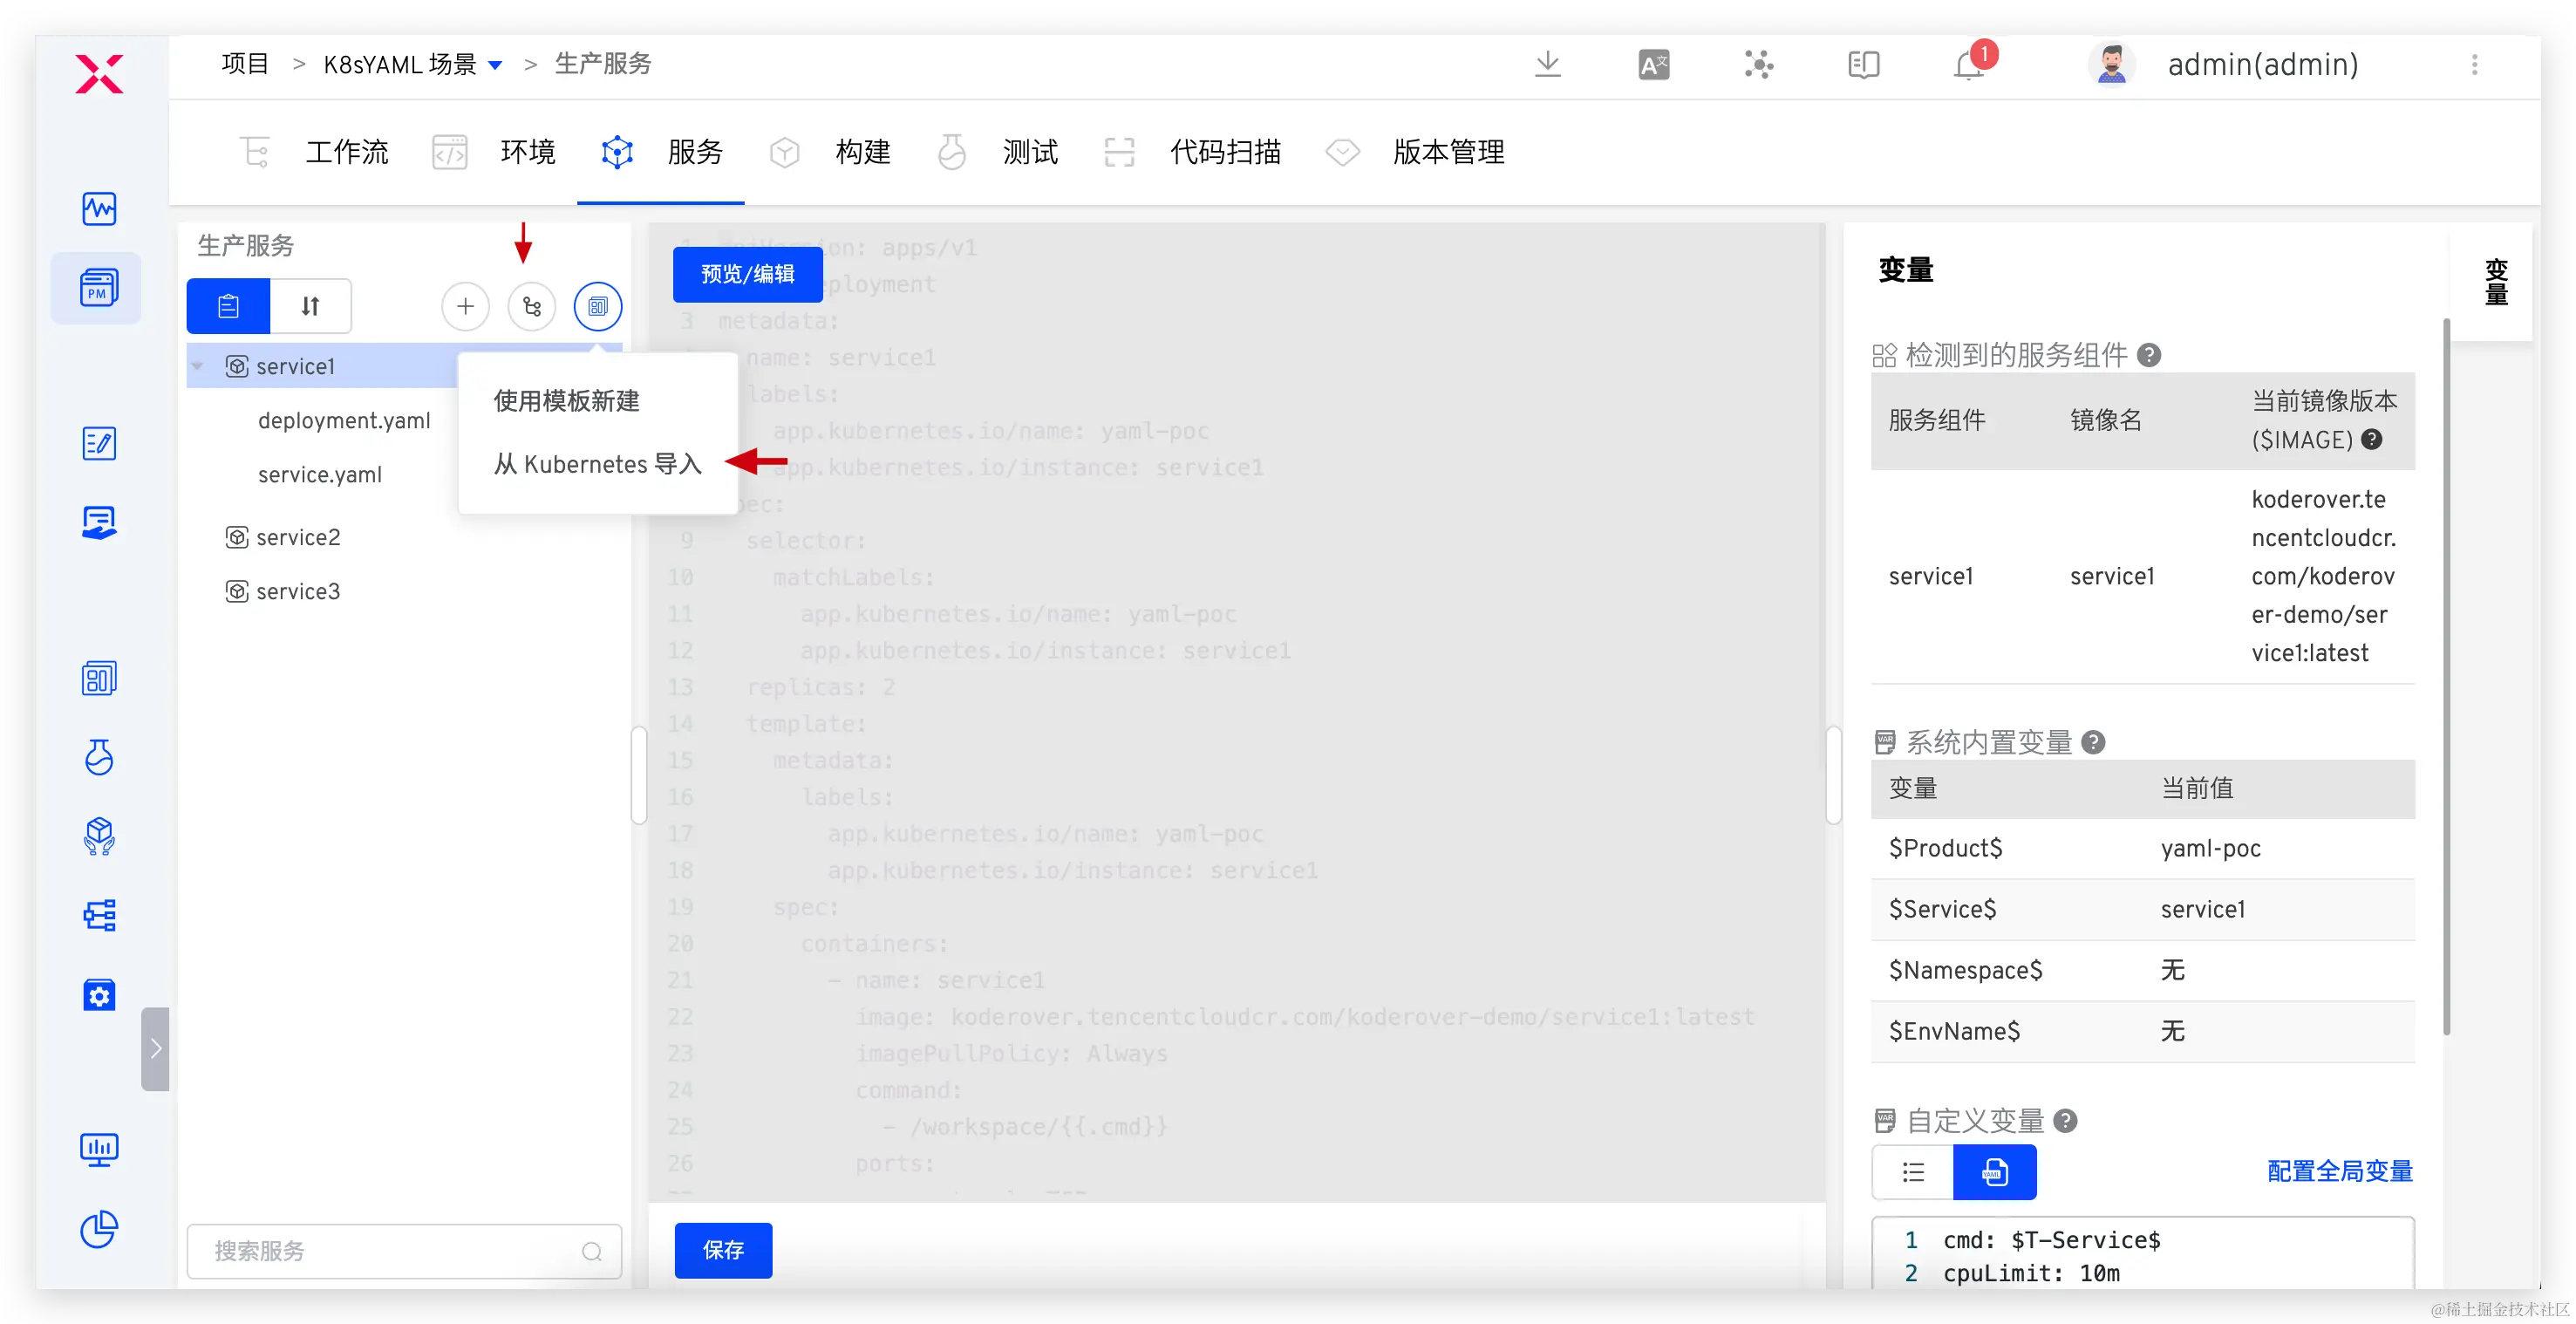Click the download icon in top bar
Screen dimensions: 2576x1324
[1547, 64]
